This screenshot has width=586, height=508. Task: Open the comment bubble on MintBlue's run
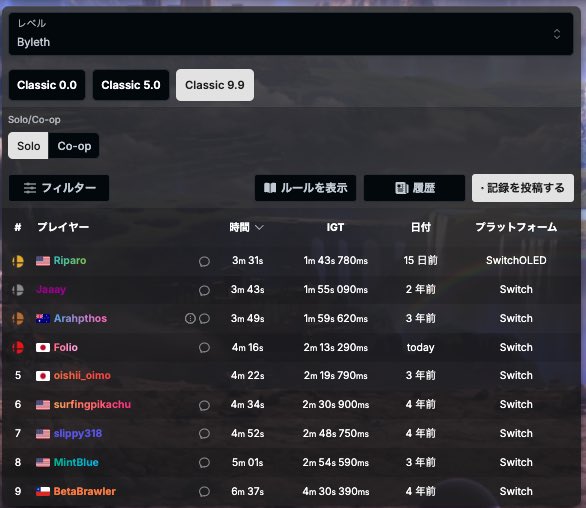click(x=204, y=463)
